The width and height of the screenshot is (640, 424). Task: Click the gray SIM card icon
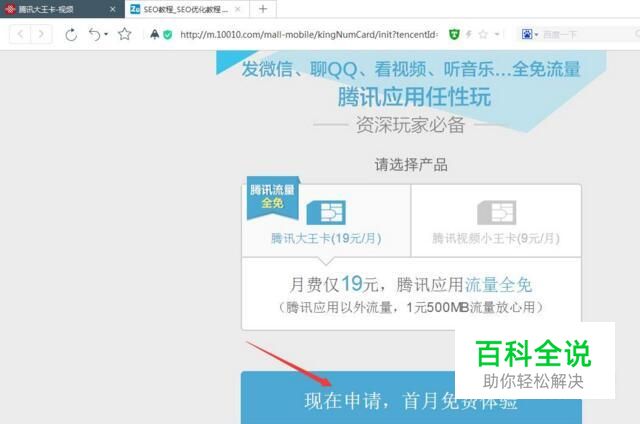tap(497, 212)
